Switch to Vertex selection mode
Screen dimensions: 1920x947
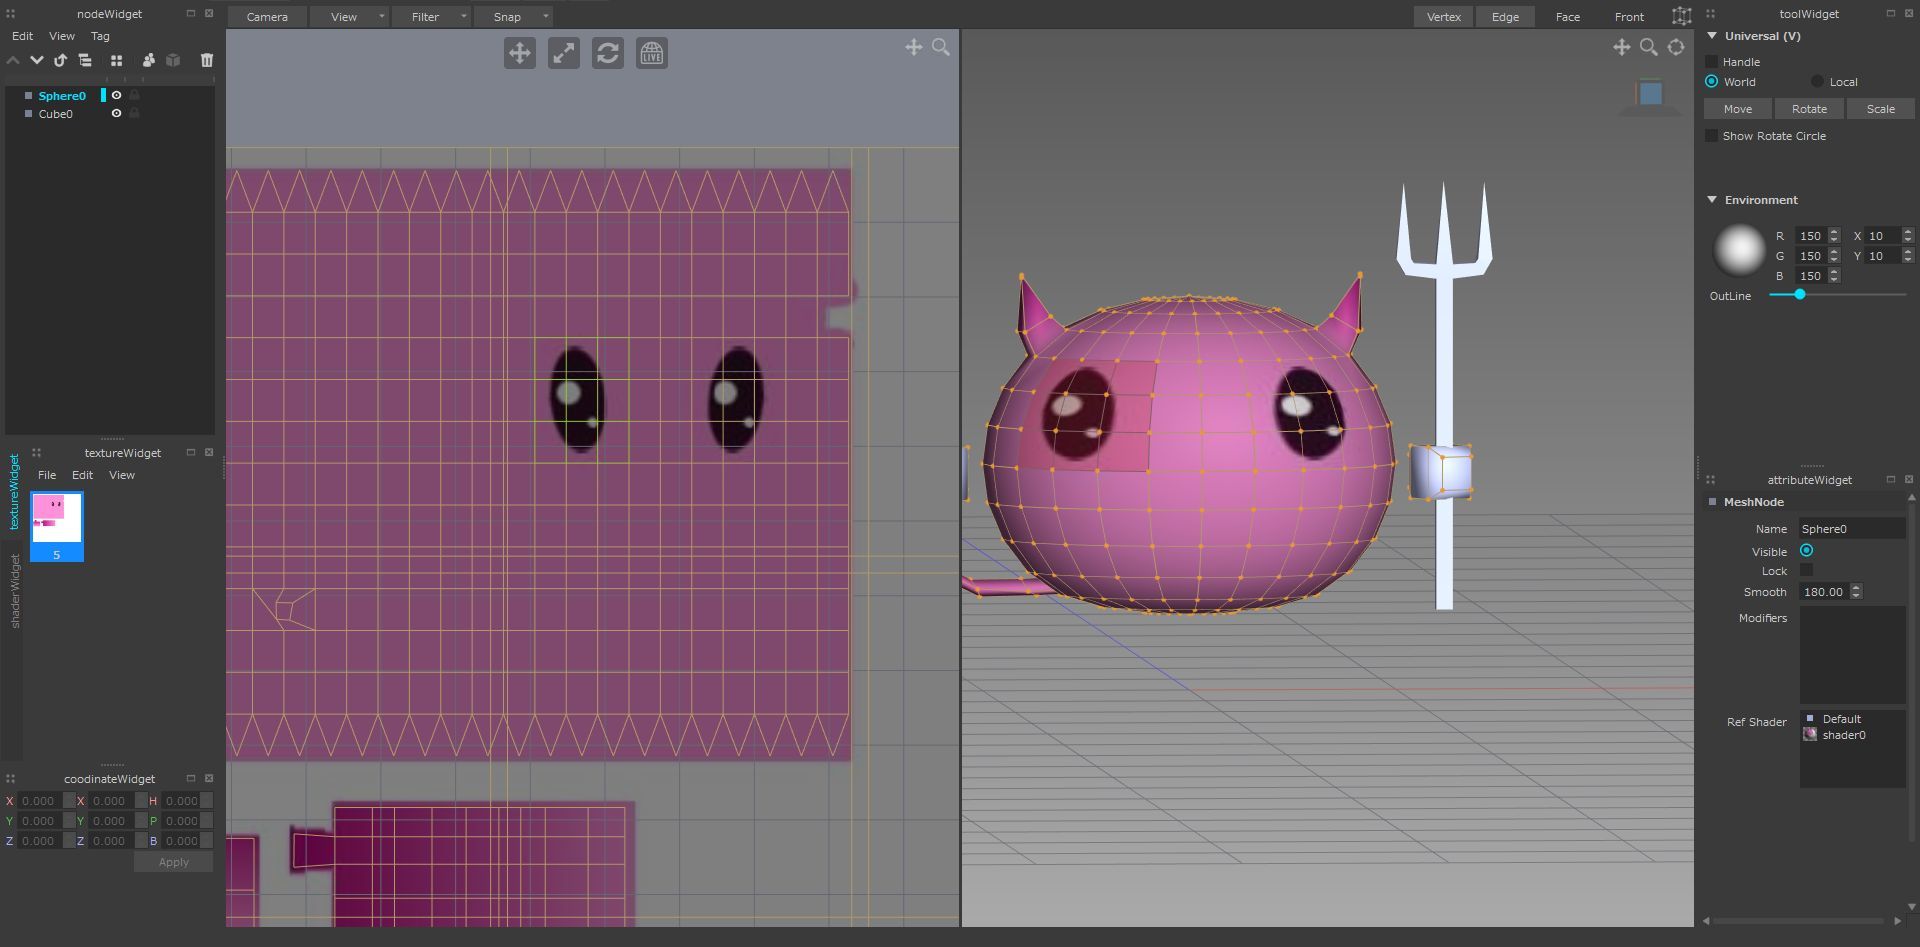(1443, 17)
